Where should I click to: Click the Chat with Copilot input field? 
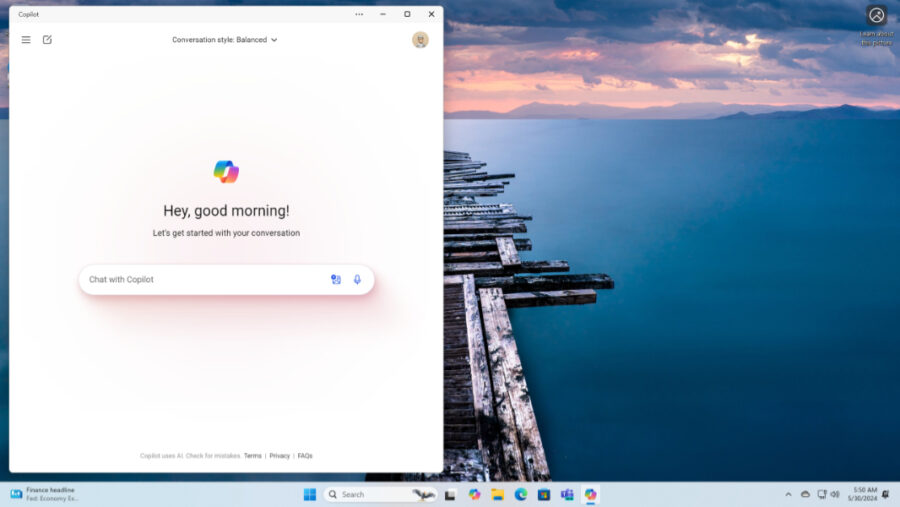[x=200, y=280]
